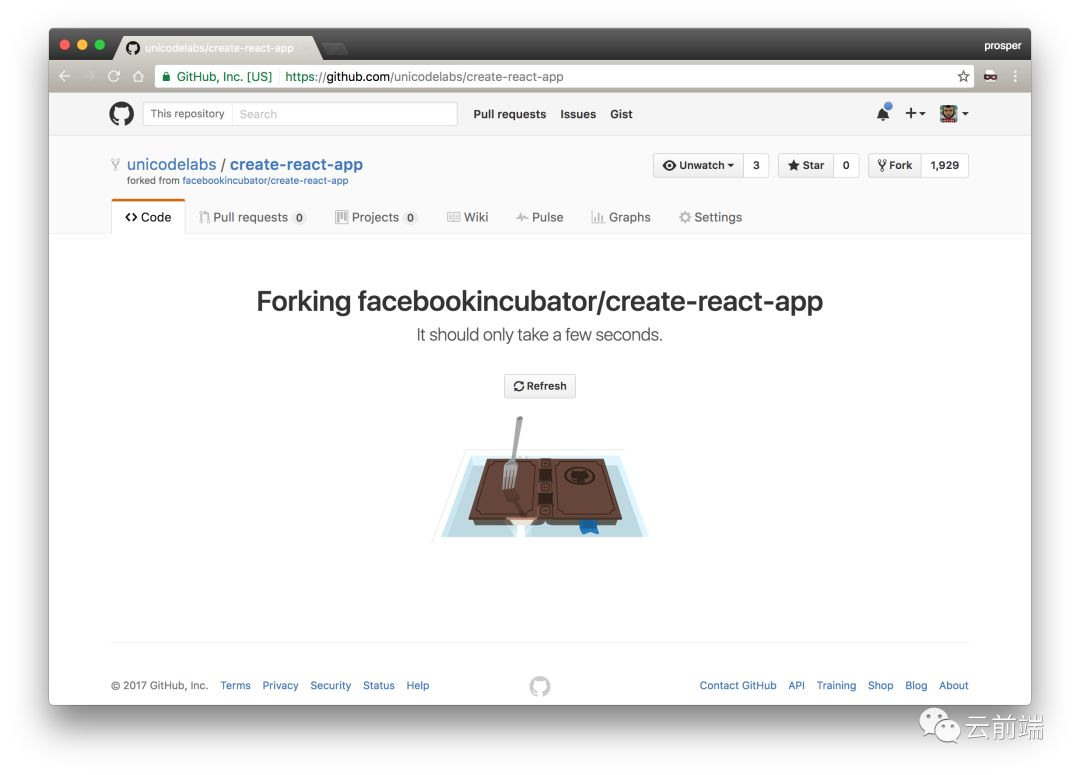Select the Wiki tab
The width and height of the screenshot is (1080, 775).
468,217
